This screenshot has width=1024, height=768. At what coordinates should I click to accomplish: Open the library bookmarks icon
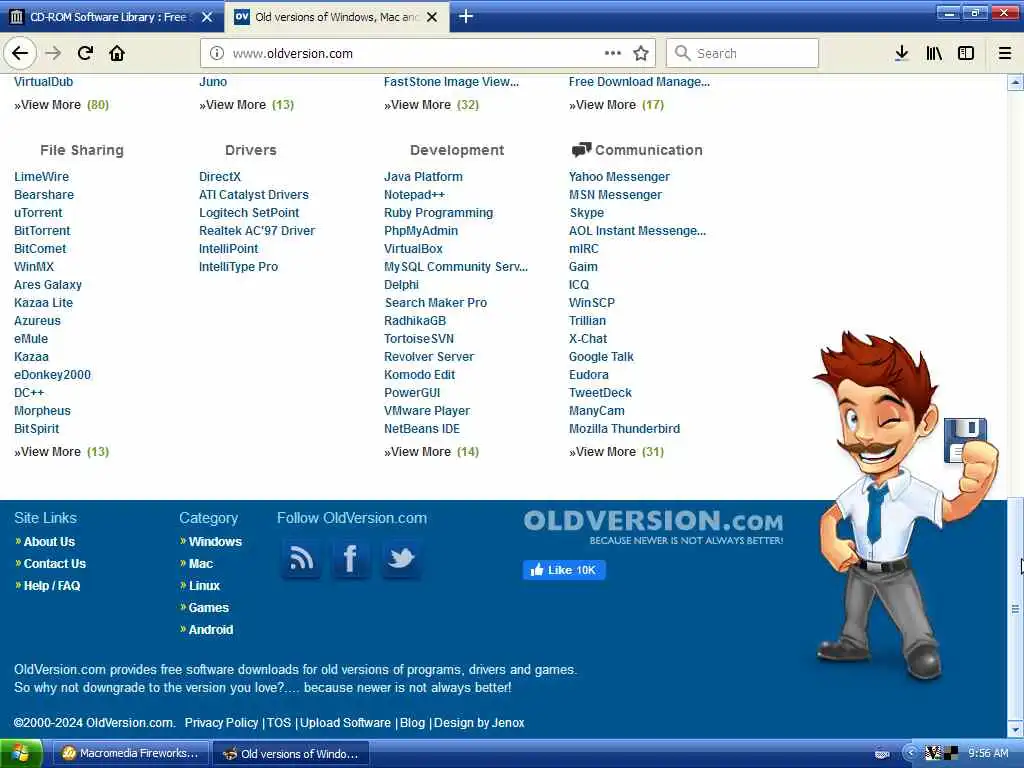[x=934, y=53]
